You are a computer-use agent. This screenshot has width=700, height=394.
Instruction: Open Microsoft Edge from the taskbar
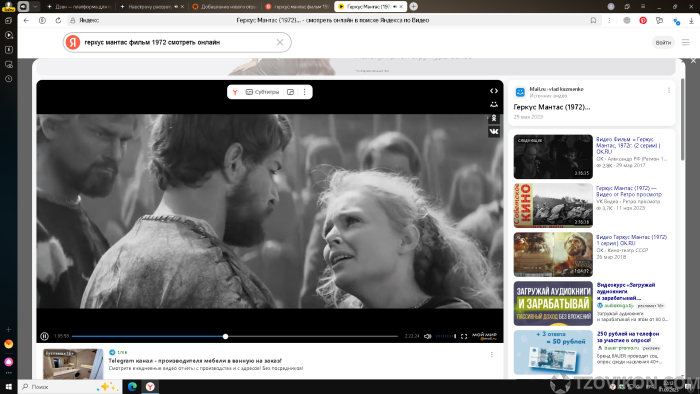(132, 386)
